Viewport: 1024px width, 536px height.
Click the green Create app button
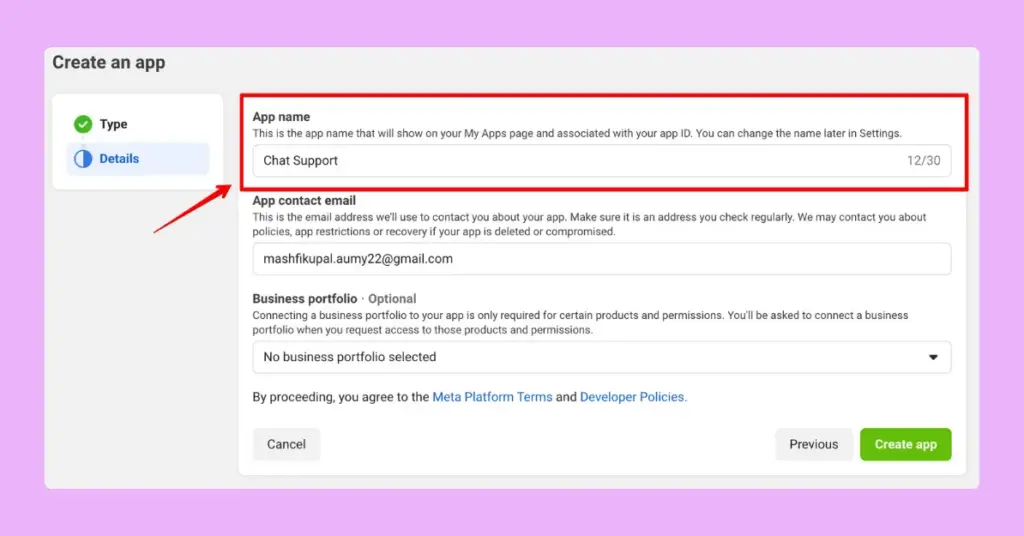click(x=905, y=445)
